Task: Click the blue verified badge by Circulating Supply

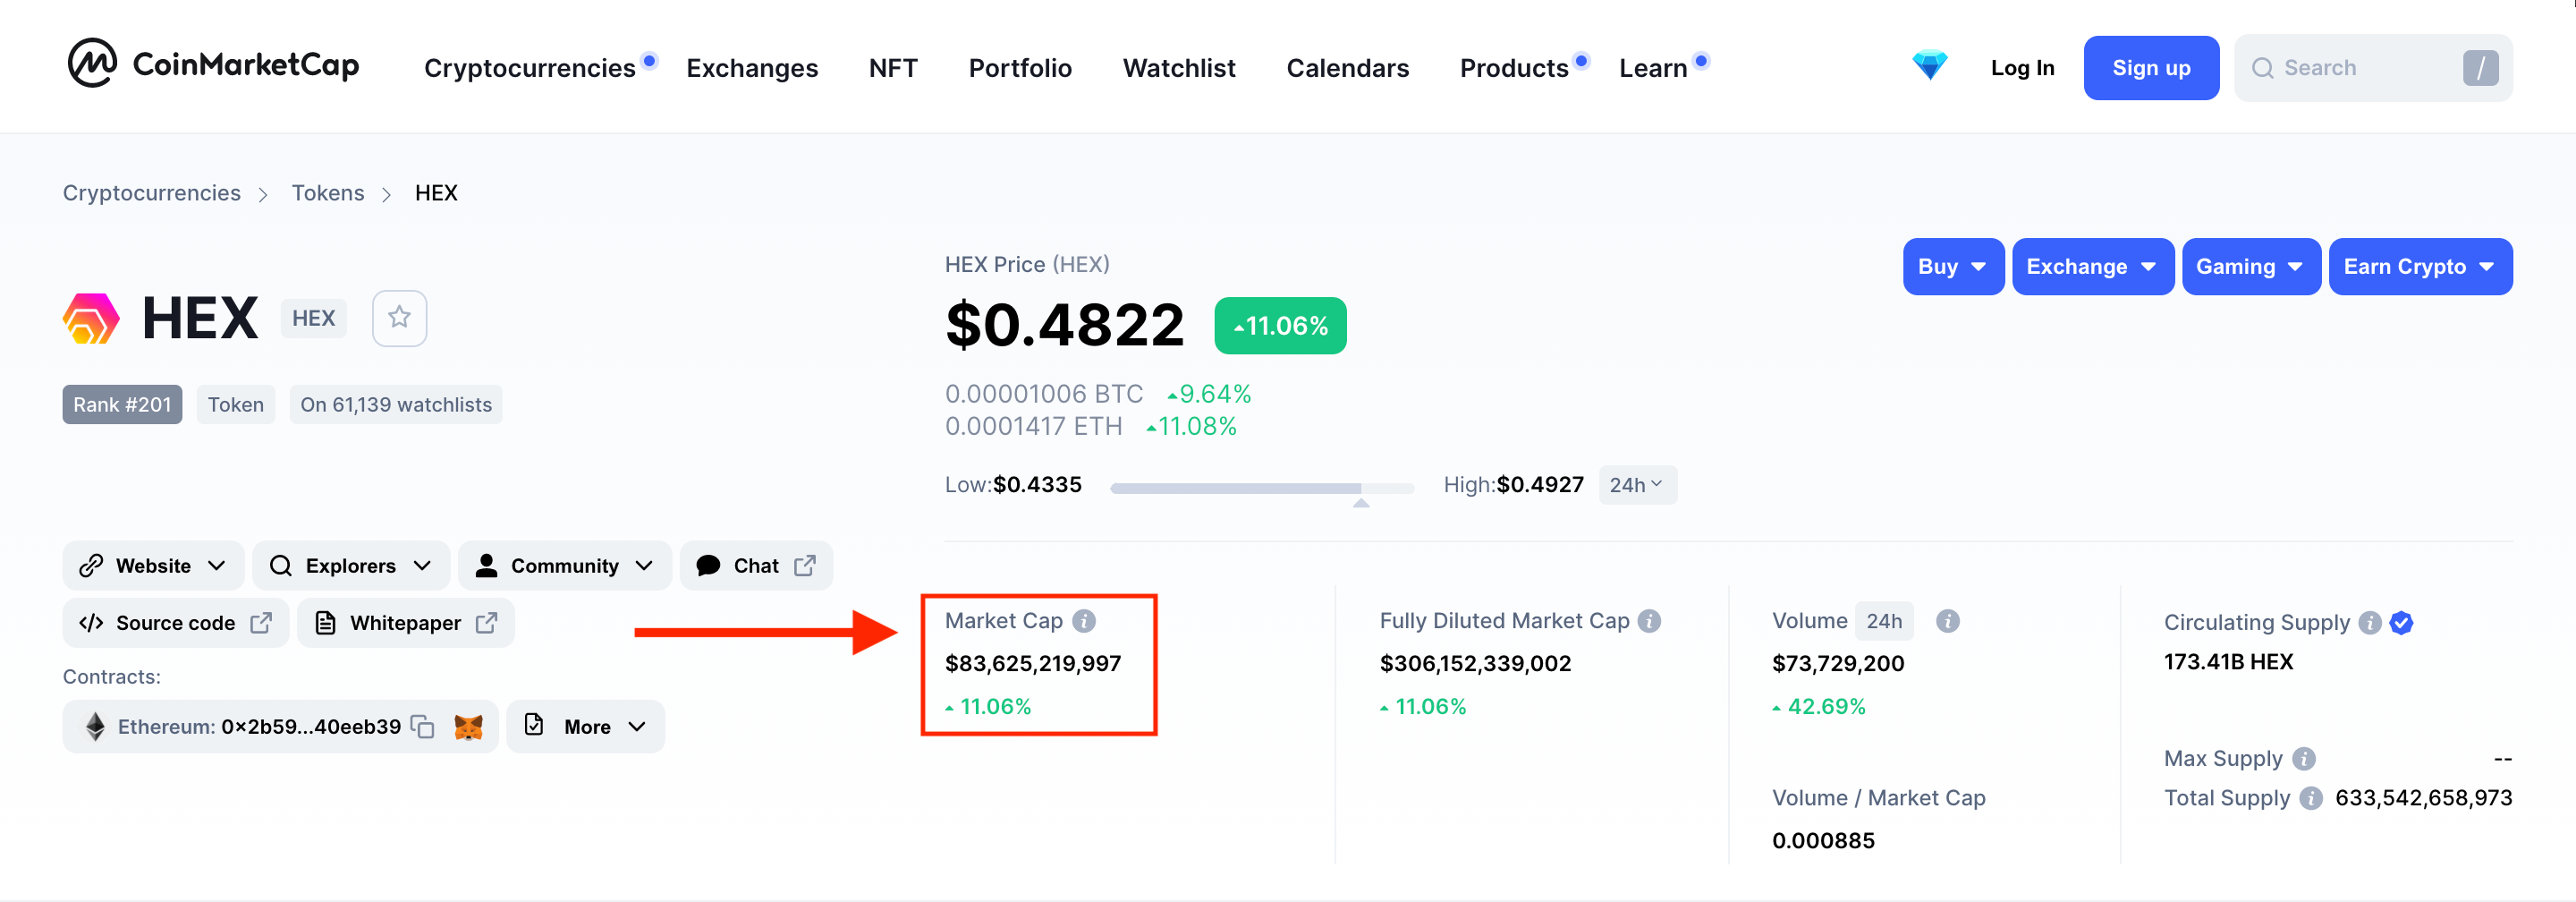Action: 2401,623
